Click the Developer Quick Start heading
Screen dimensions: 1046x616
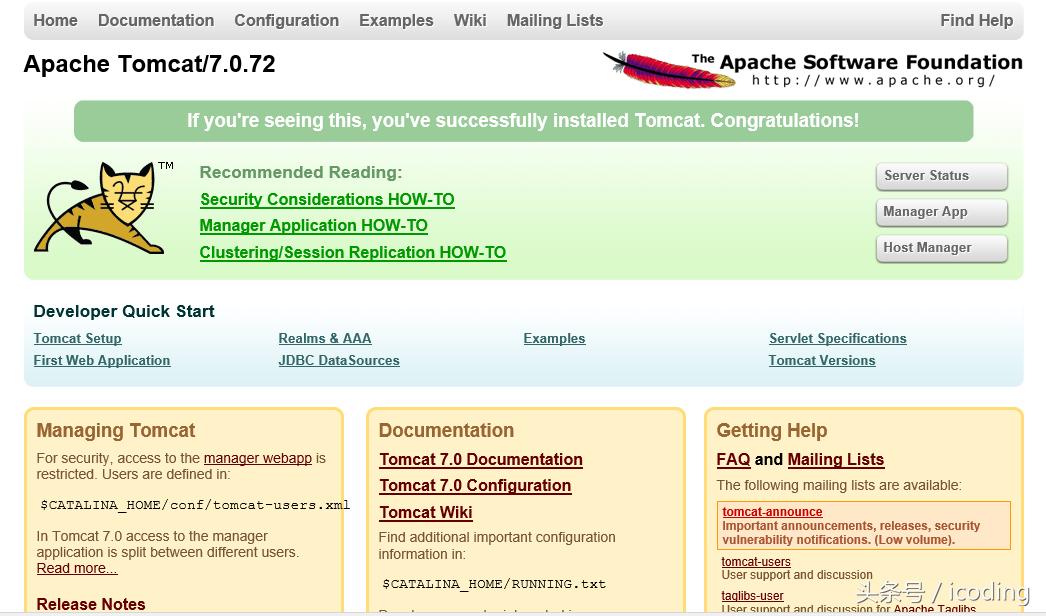point(124,312)
